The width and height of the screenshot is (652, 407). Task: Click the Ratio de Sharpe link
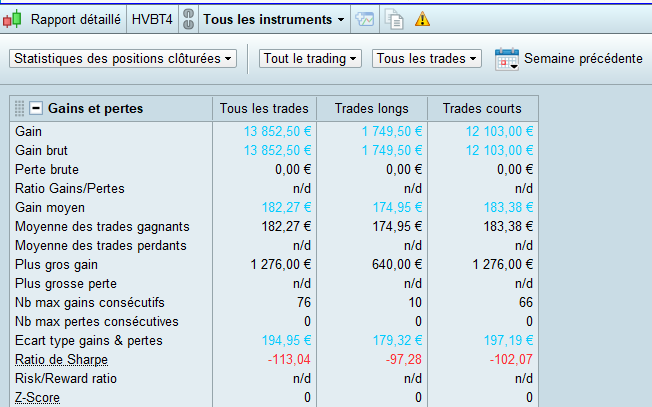click(62, 360)
